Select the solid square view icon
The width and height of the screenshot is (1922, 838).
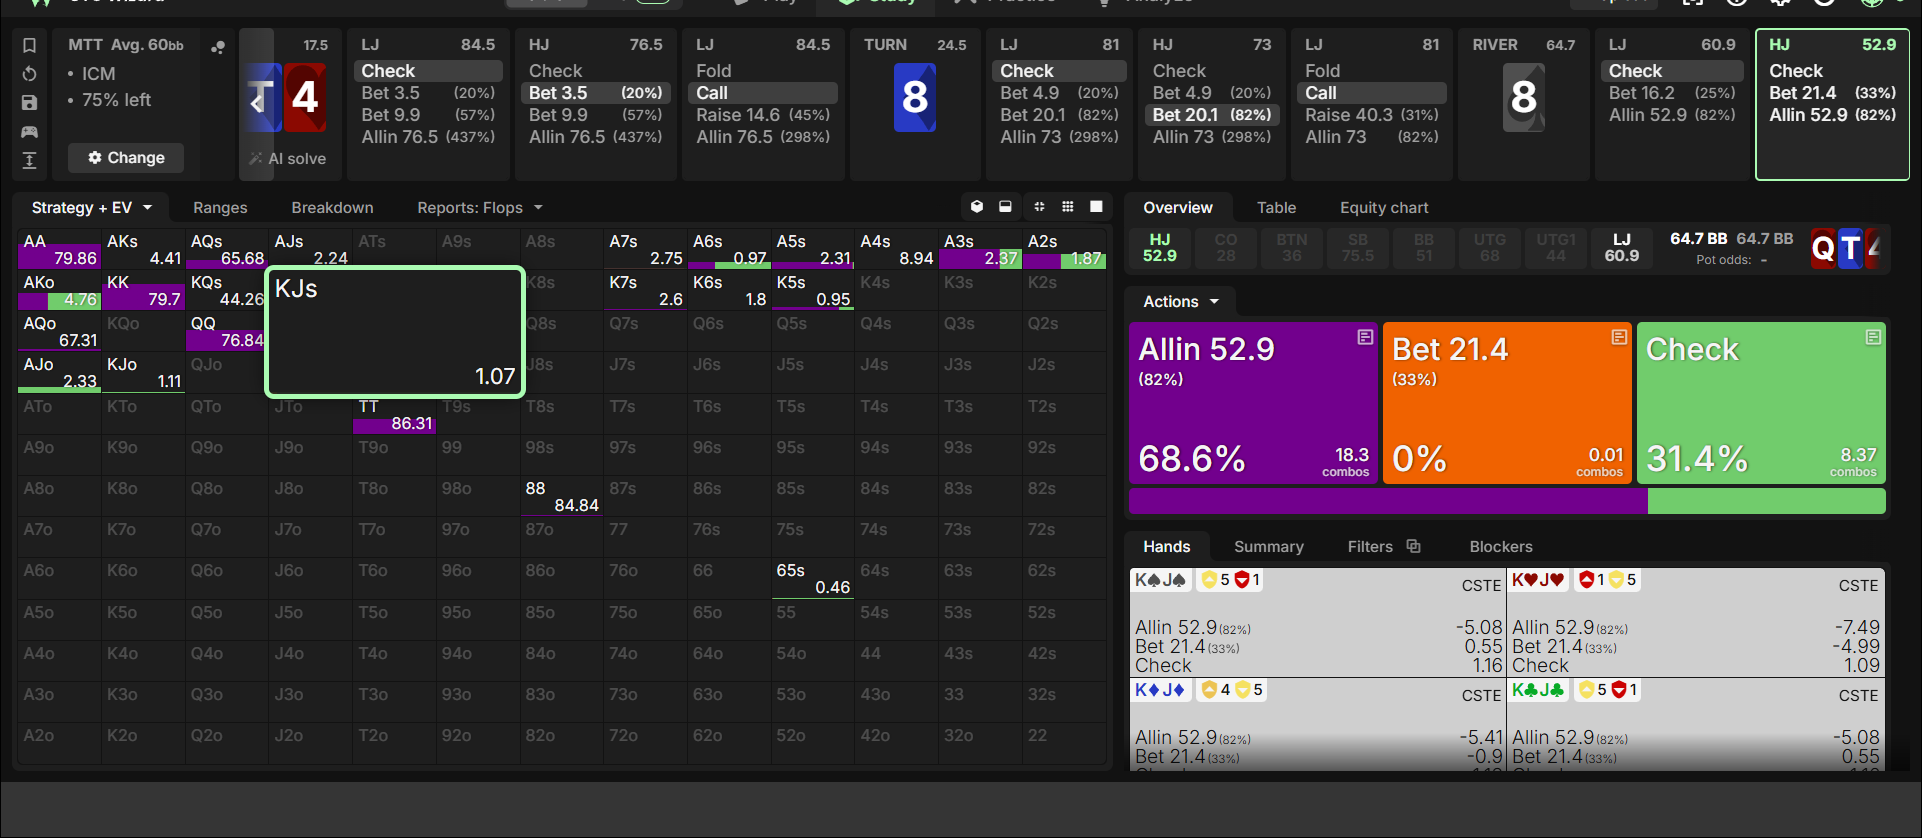(1096, 207)
